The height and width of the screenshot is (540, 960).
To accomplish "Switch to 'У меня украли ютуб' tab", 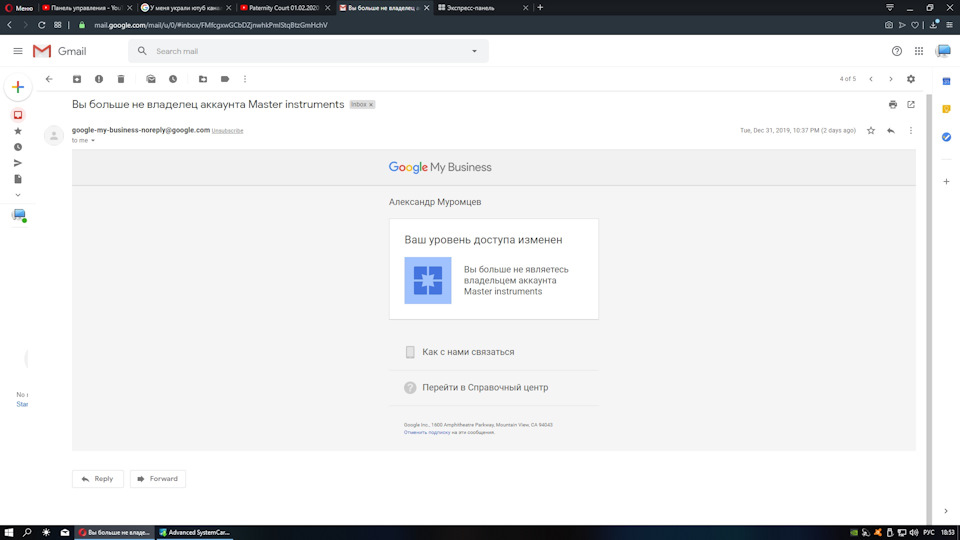I will (x=186, y=8).
